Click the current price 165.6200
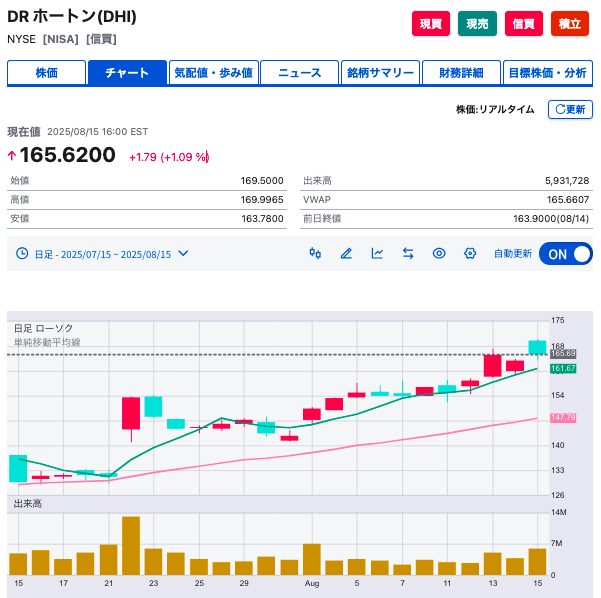This screenshot has width=601, height=598. 67,155
